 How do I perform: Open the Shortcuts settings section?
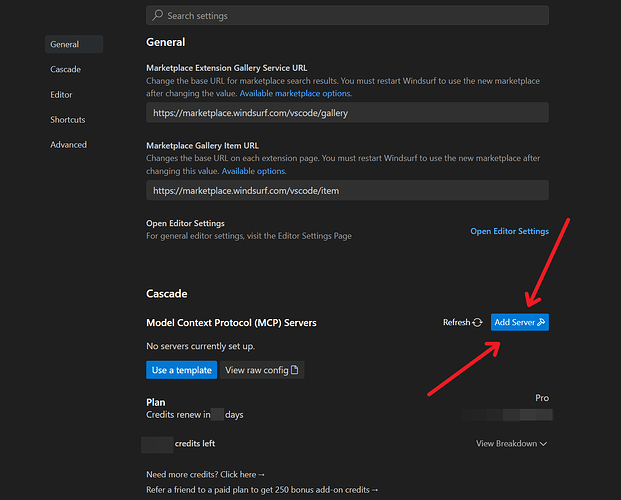tap(68, 120)
